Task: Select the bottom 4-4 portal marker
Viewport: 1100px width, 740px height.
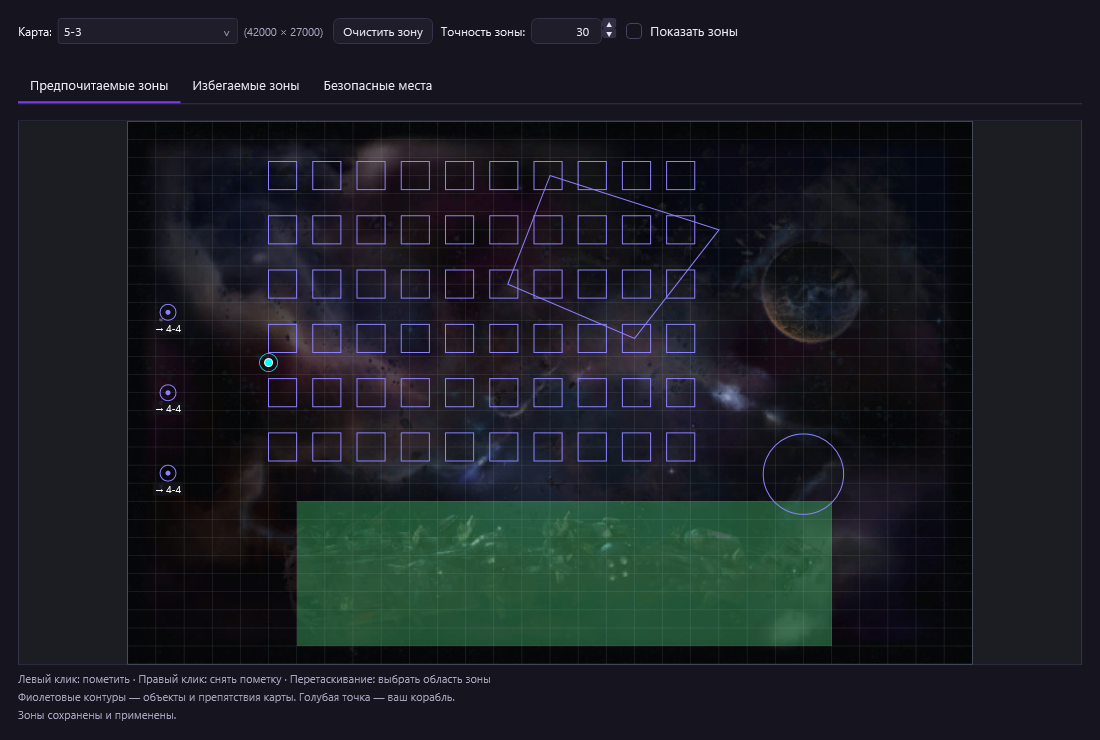Action: pyautogui.click(x=168, y=473)
